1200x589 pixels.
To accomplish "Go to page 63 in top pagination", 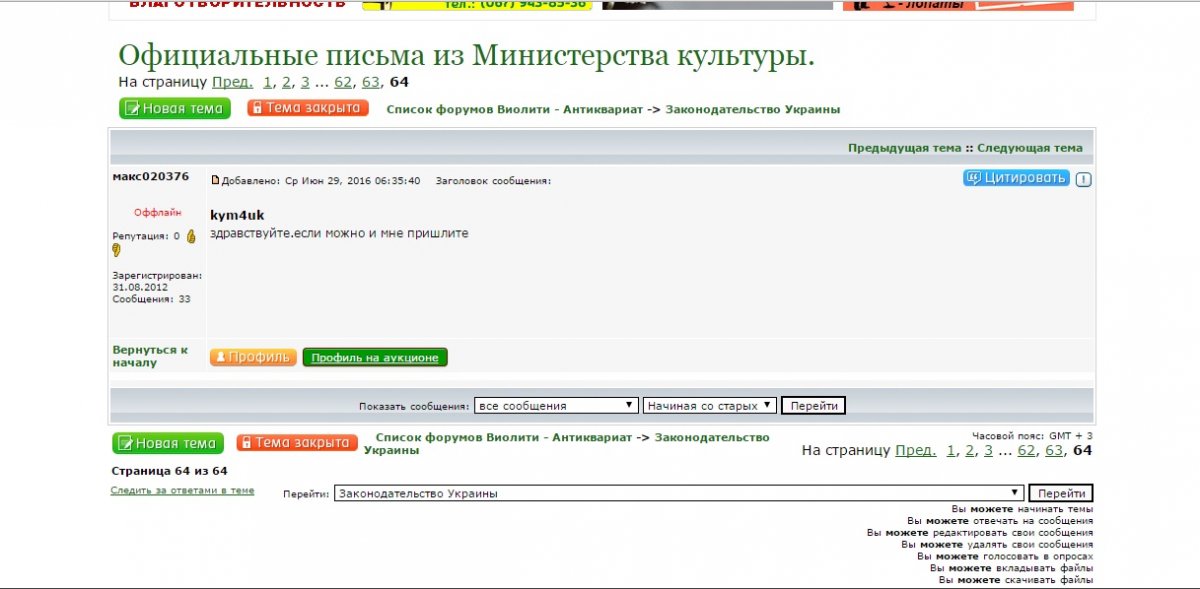I will click(370, 82).
